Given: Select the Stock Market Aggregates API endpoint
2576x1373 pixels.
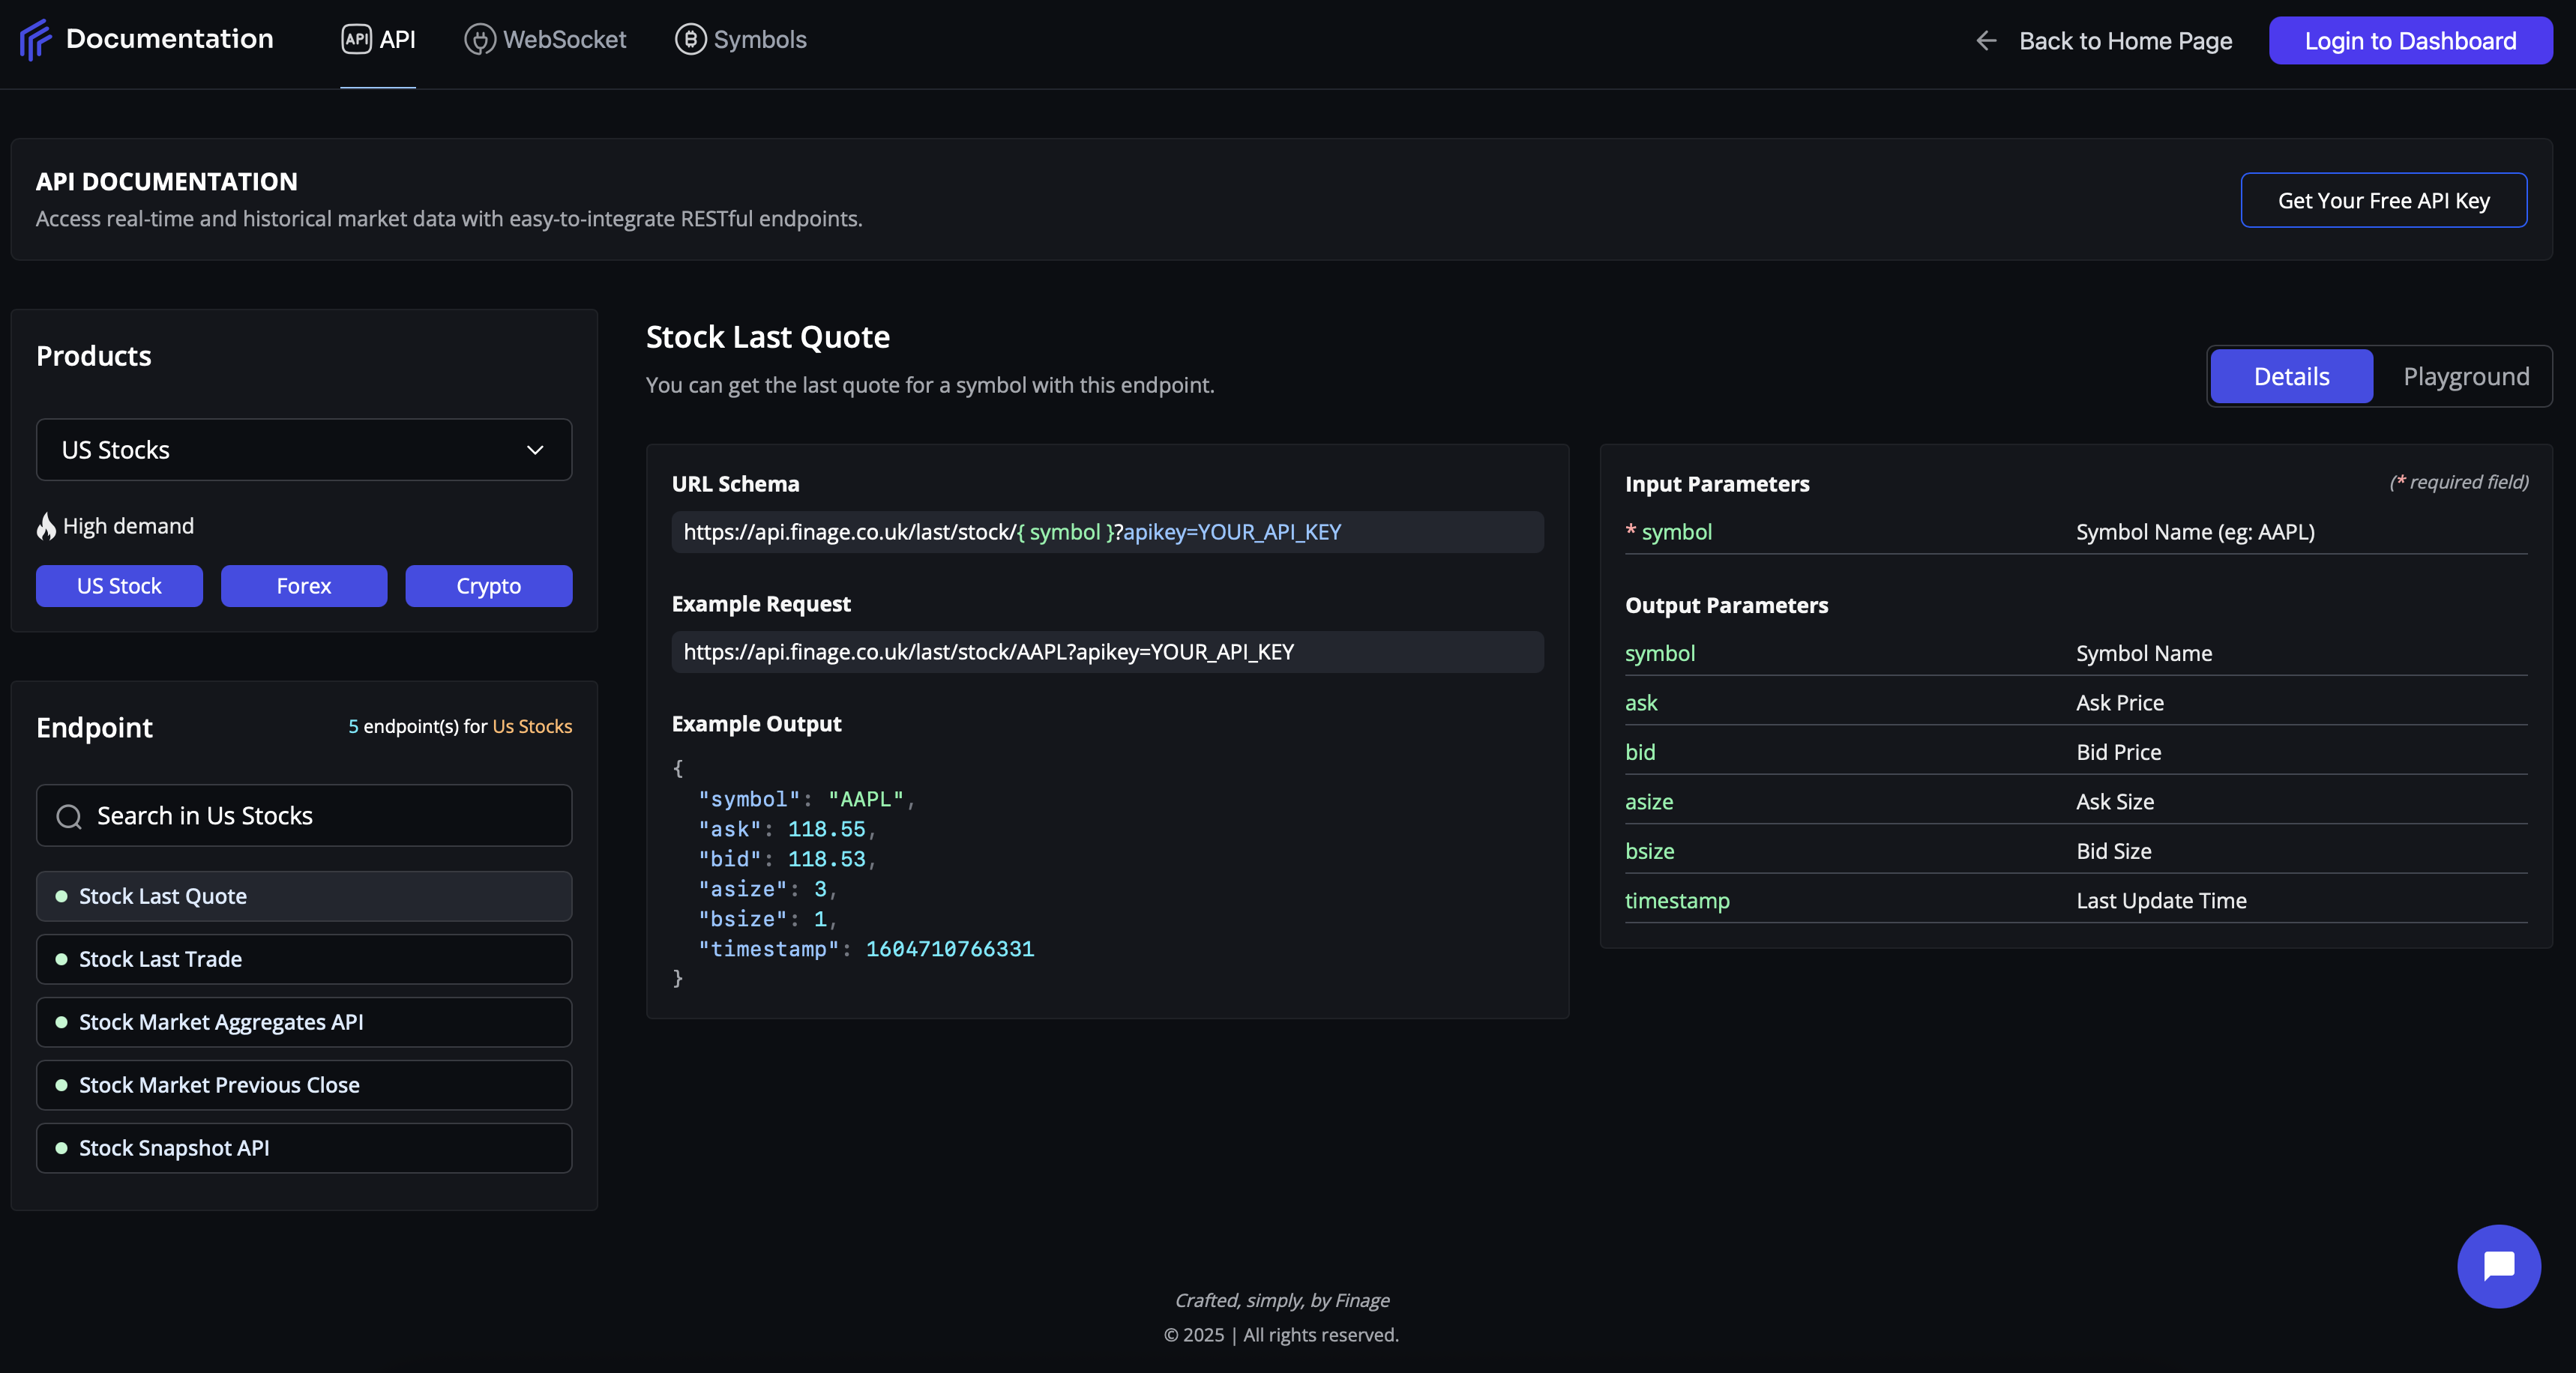Looking at the screenshot, I should click(x=304, y=1022).
